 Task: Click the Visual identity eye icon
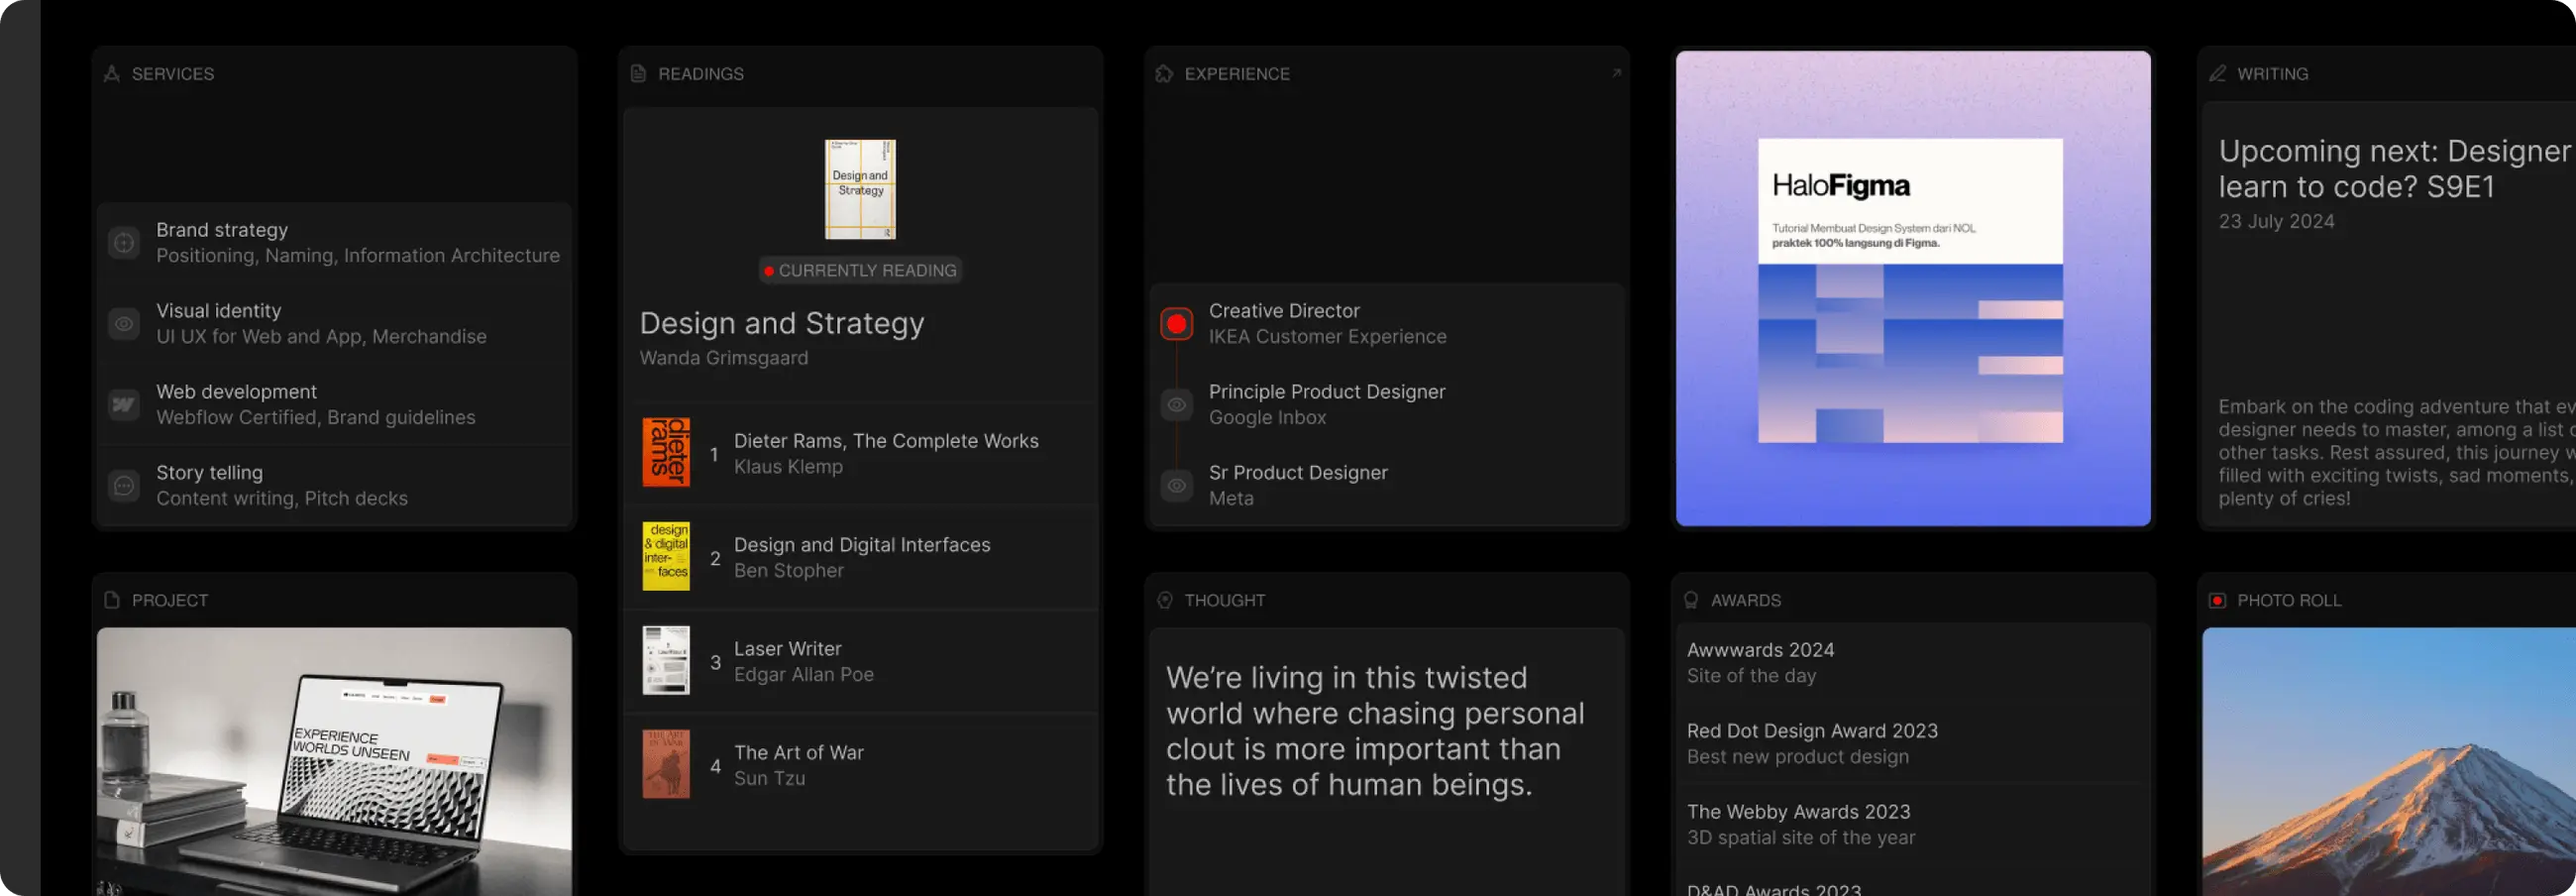[x=124, y=324]
